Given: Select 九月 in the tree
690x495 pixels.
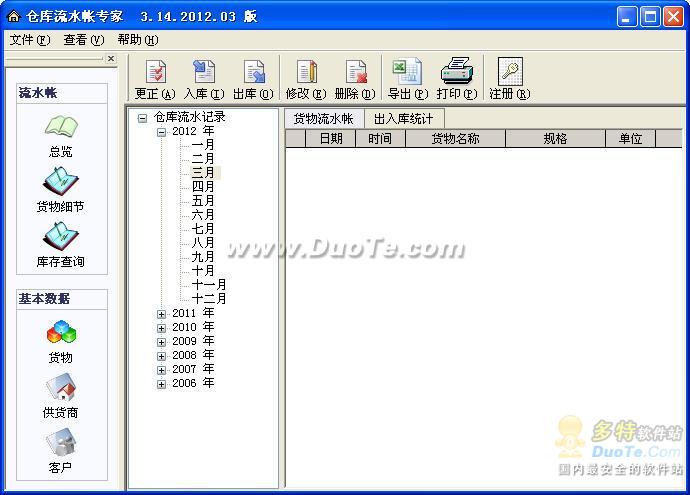Looking at the screenshot, I should 203,257.
